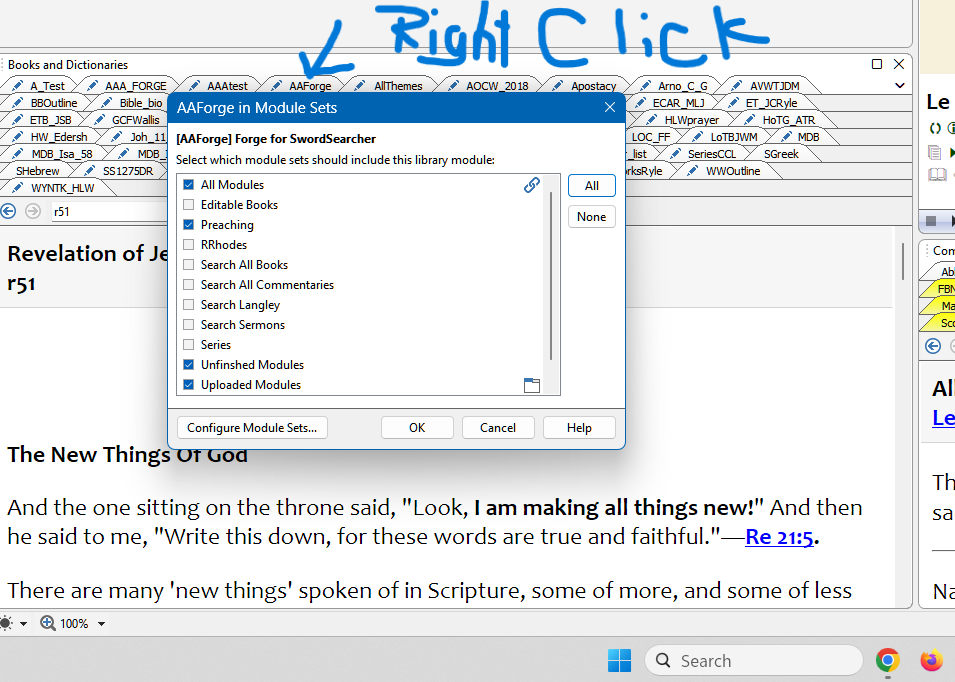Click the forward arrow in Books panel
Screen dimensions: 955x682
(x=33, y=211)
